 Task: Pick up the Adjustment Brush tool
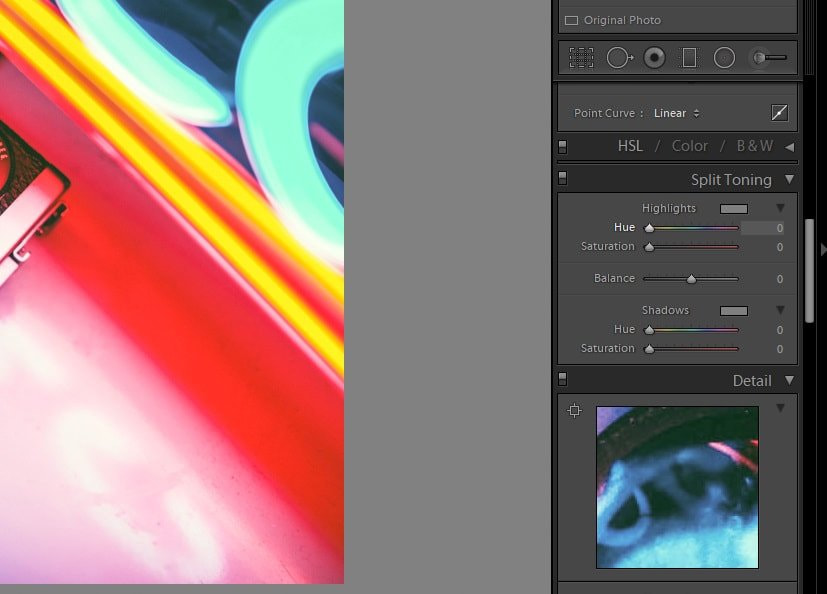click(760, 57)
